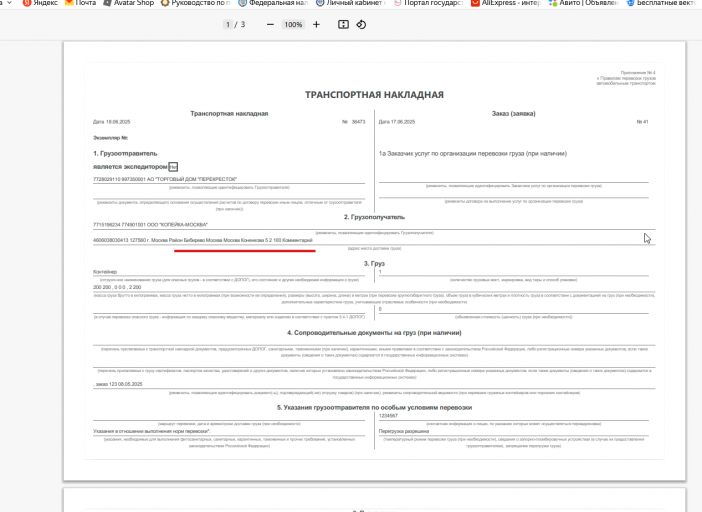This screenshot has height=512, width=702.
Task: Click '5. Указания грузоотправителя' heading
Action: pos(374,408)
